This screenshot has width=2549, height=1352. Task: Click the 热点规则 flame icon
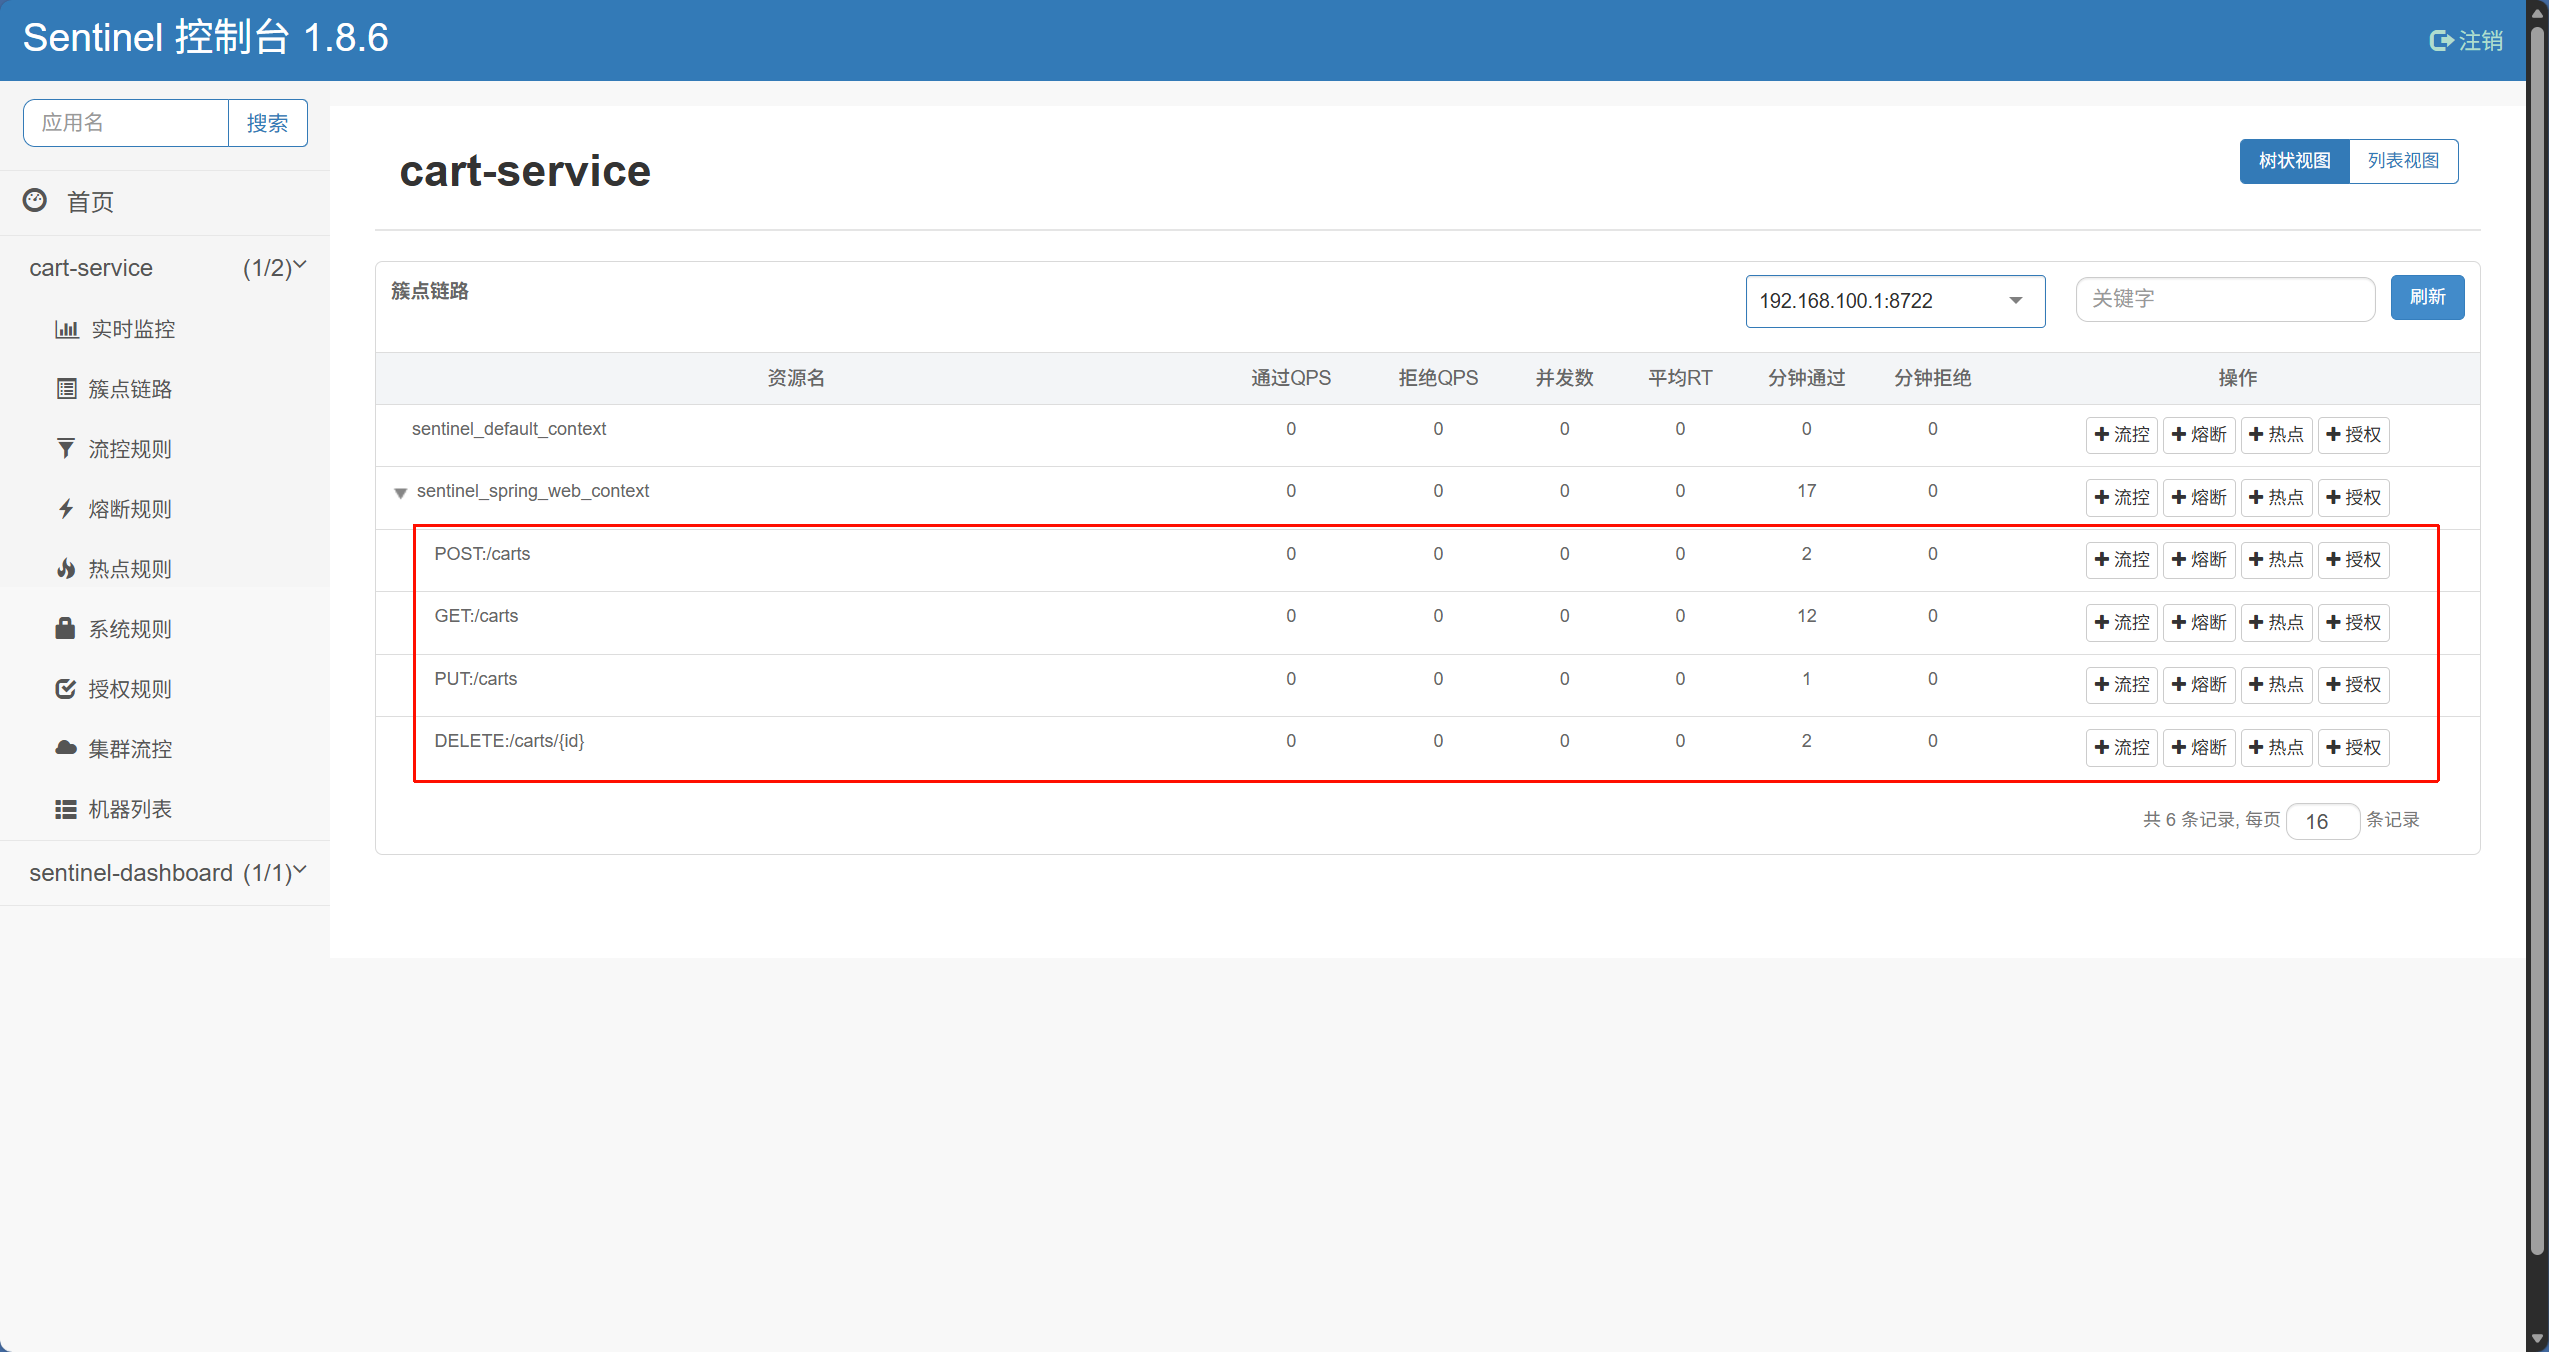(66, 569)
